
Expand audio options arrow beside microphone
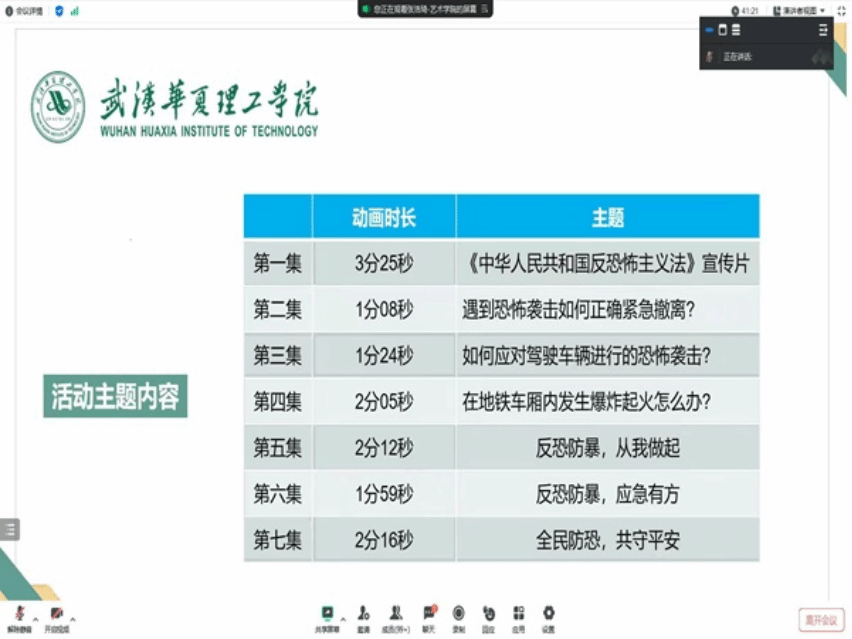pyautogui.click(x=35, y=620)
